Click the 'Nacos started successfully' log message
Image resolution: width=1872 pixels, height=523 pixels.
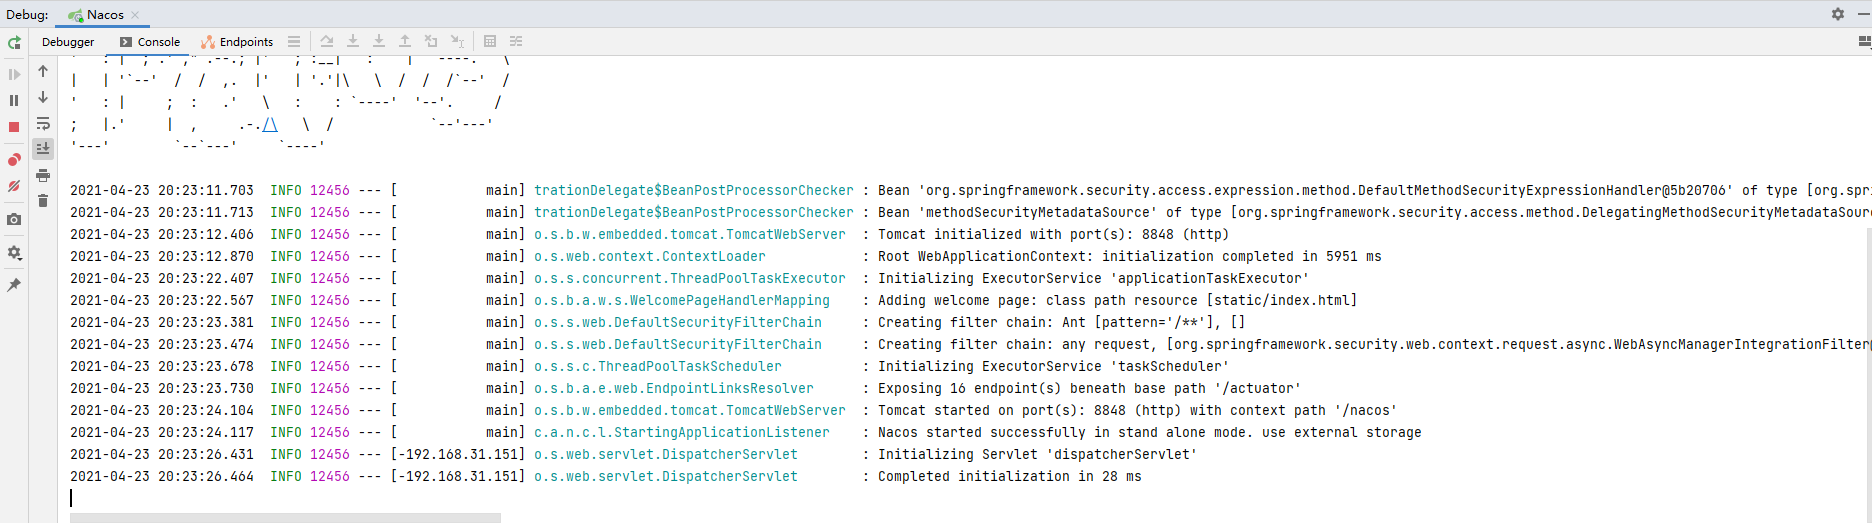click(x=1150, y=432)
